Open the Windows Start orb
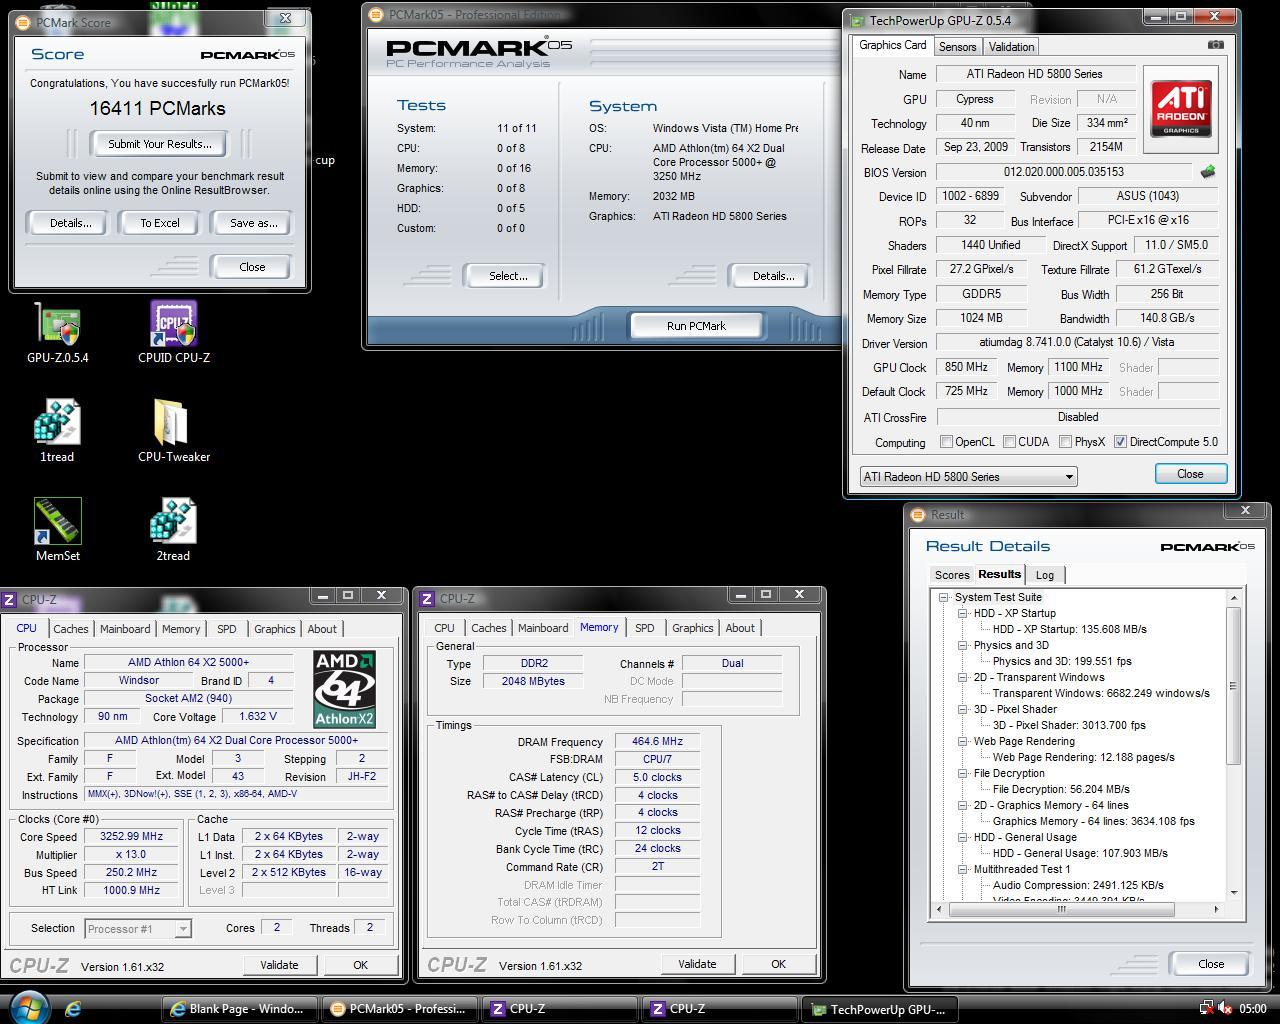 (x=27, y=1008)
